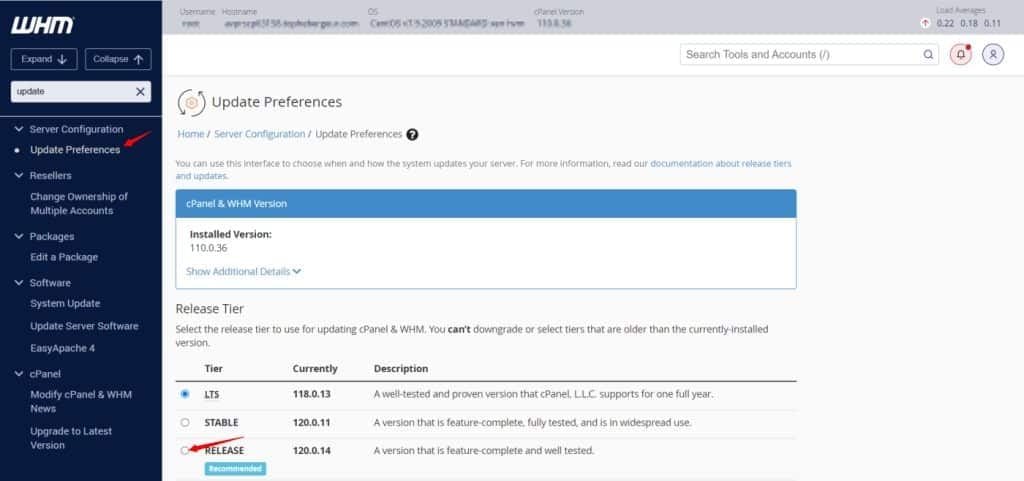Click the WHM logo

pos(42,25)
